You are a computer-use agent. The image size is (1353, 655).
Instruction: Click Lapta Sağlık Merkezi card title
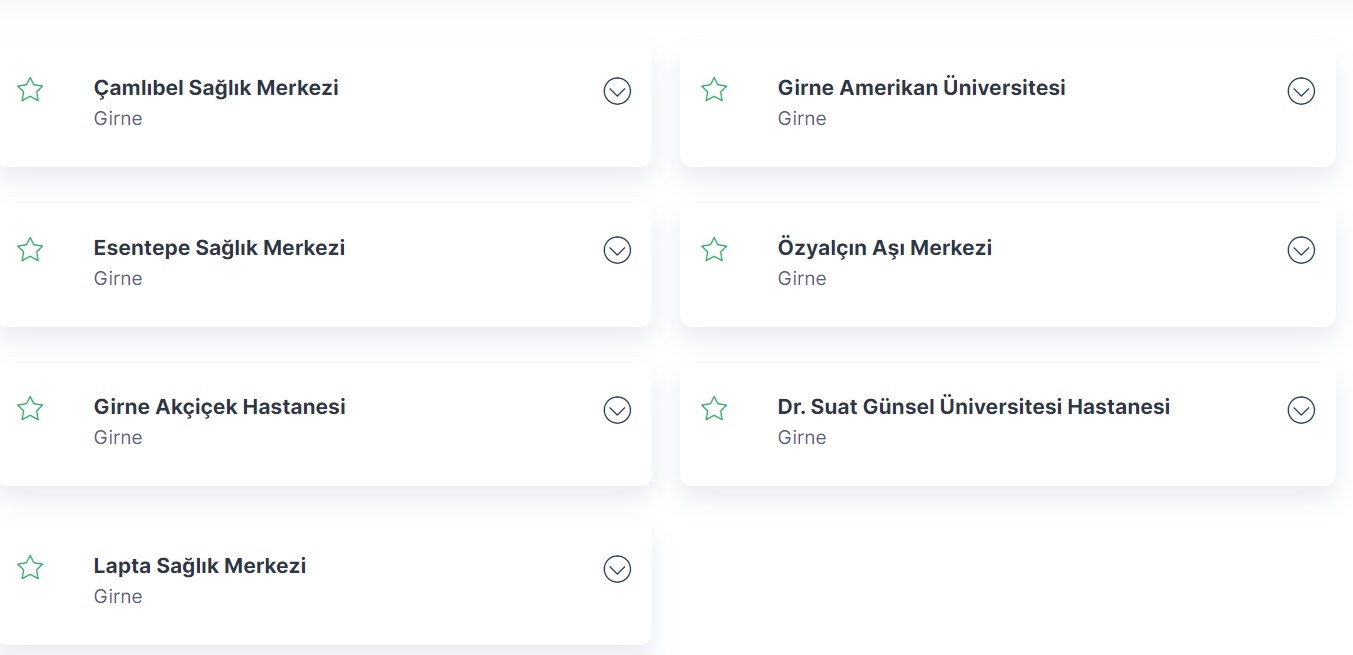click(x=200, y=566)
